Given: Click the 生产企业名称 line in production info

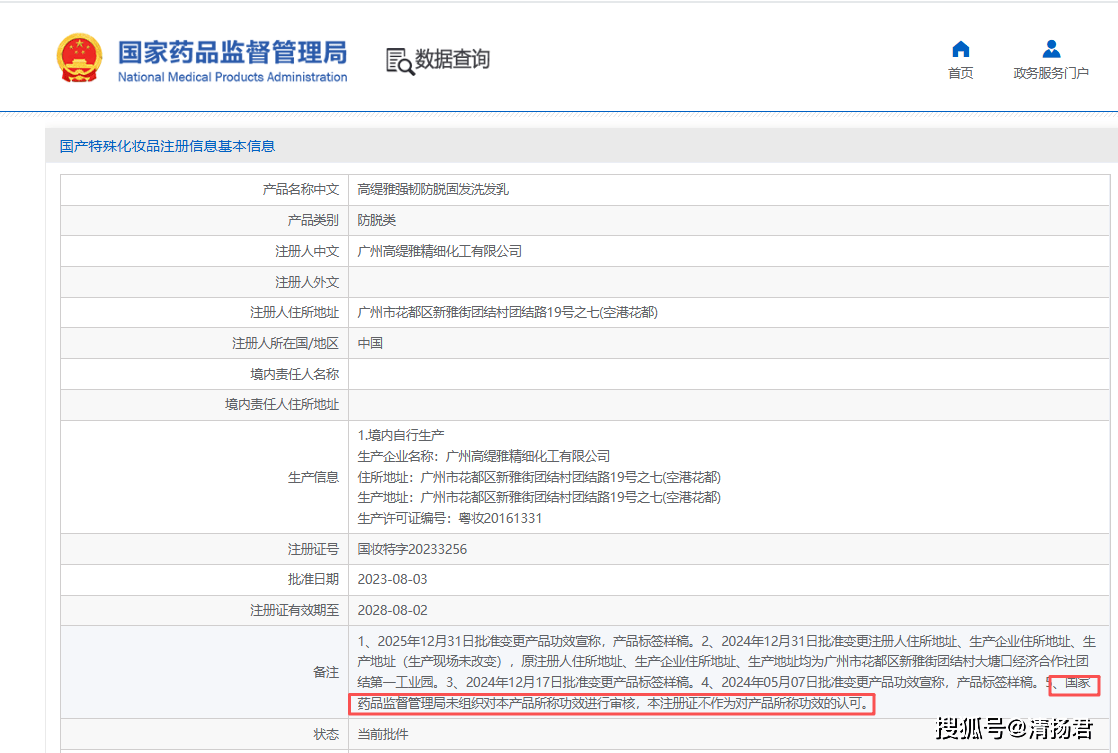Looking at the screenshot, I should 483,456.
